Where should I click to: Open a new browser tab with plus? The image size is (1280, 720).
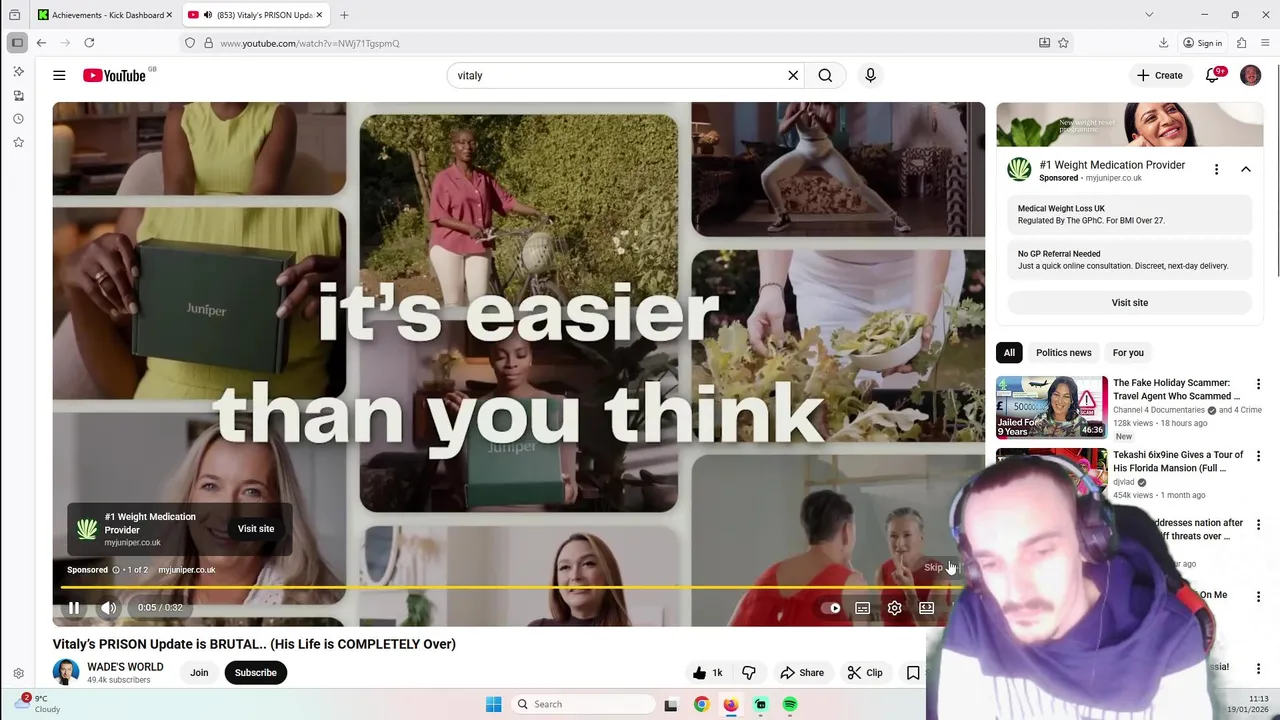(344, 15)
